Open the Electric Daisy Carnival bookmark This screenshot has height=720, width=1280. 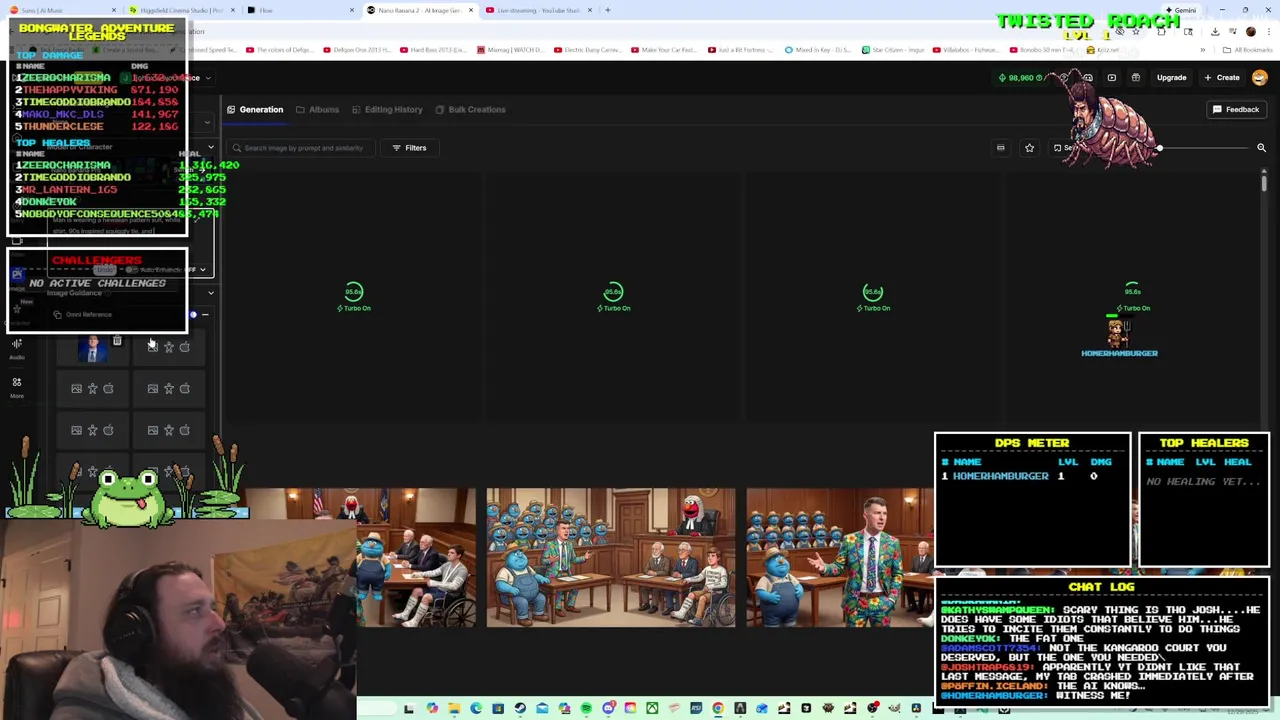[x=590, y=49]
